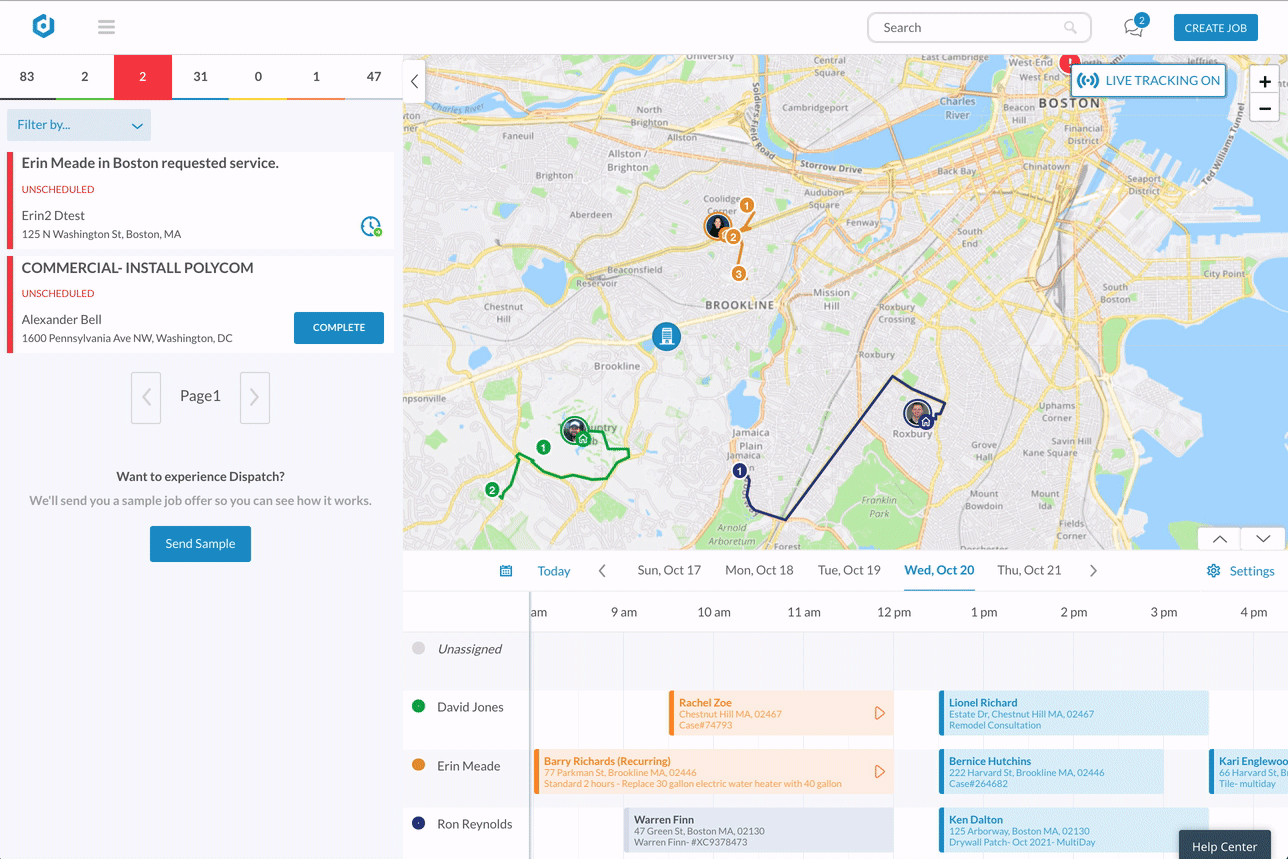Go to next dates in schedule
Image resolution: width=1288 pixels, height=859 pixels.
1093,571
